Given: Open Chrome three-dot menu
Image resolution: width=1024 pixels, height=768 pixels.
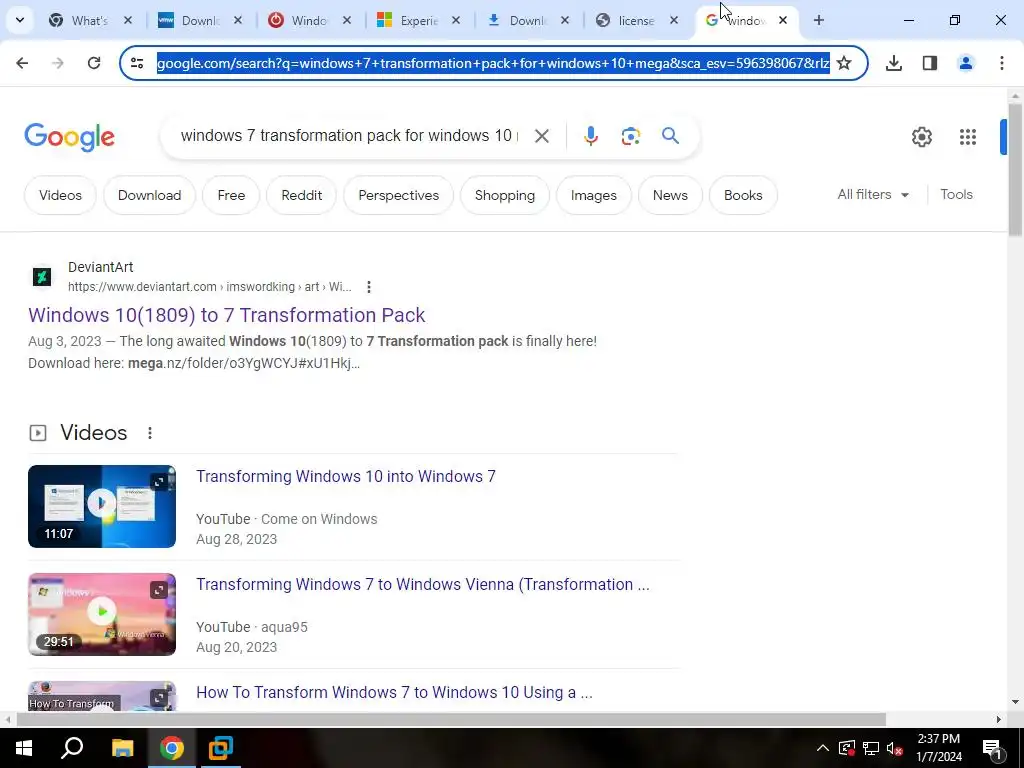Looking at the screenshot, I should (1002, 63).
